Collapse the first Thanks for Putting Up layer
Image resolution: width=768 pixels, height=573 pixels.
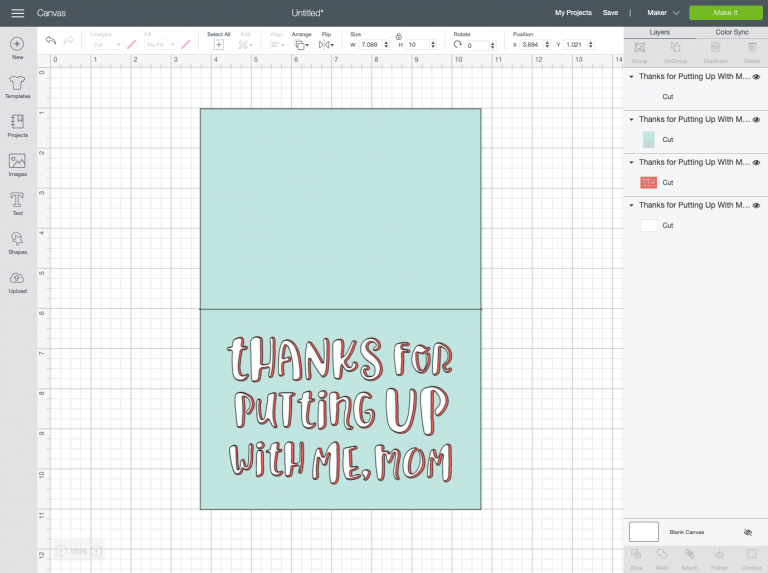631,77
